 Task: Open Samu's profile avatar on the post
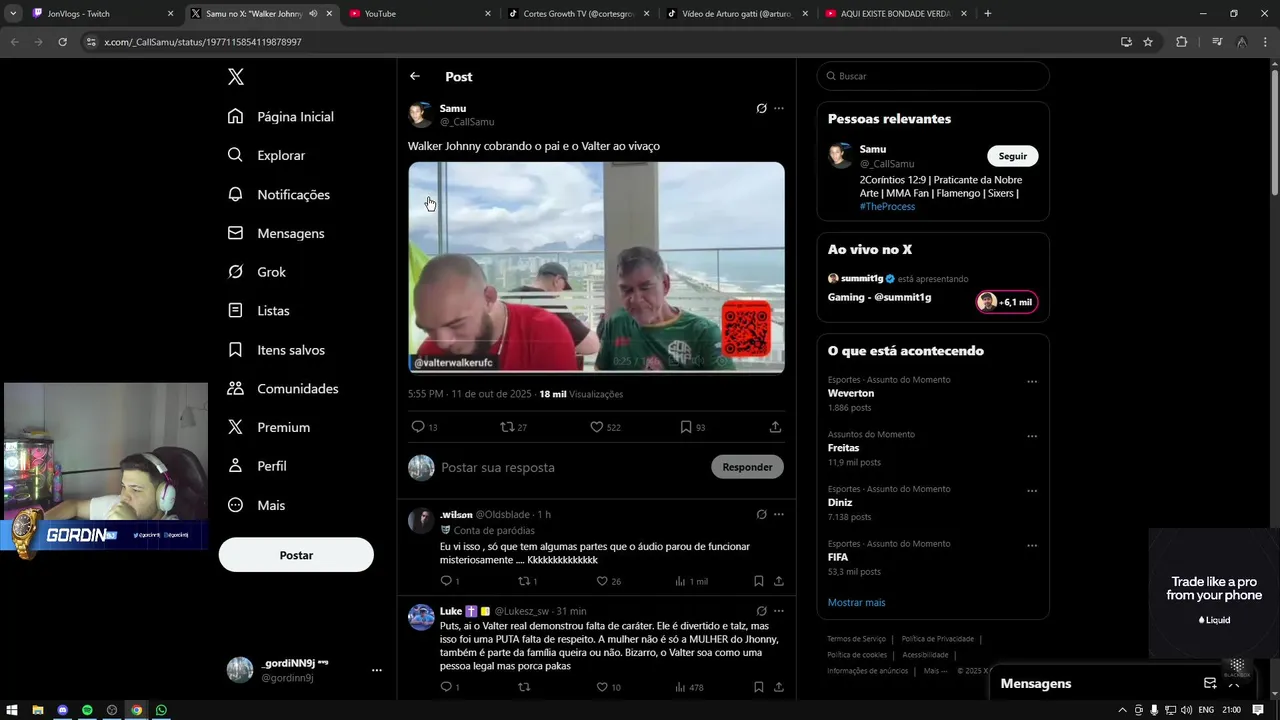coord(421,115)
